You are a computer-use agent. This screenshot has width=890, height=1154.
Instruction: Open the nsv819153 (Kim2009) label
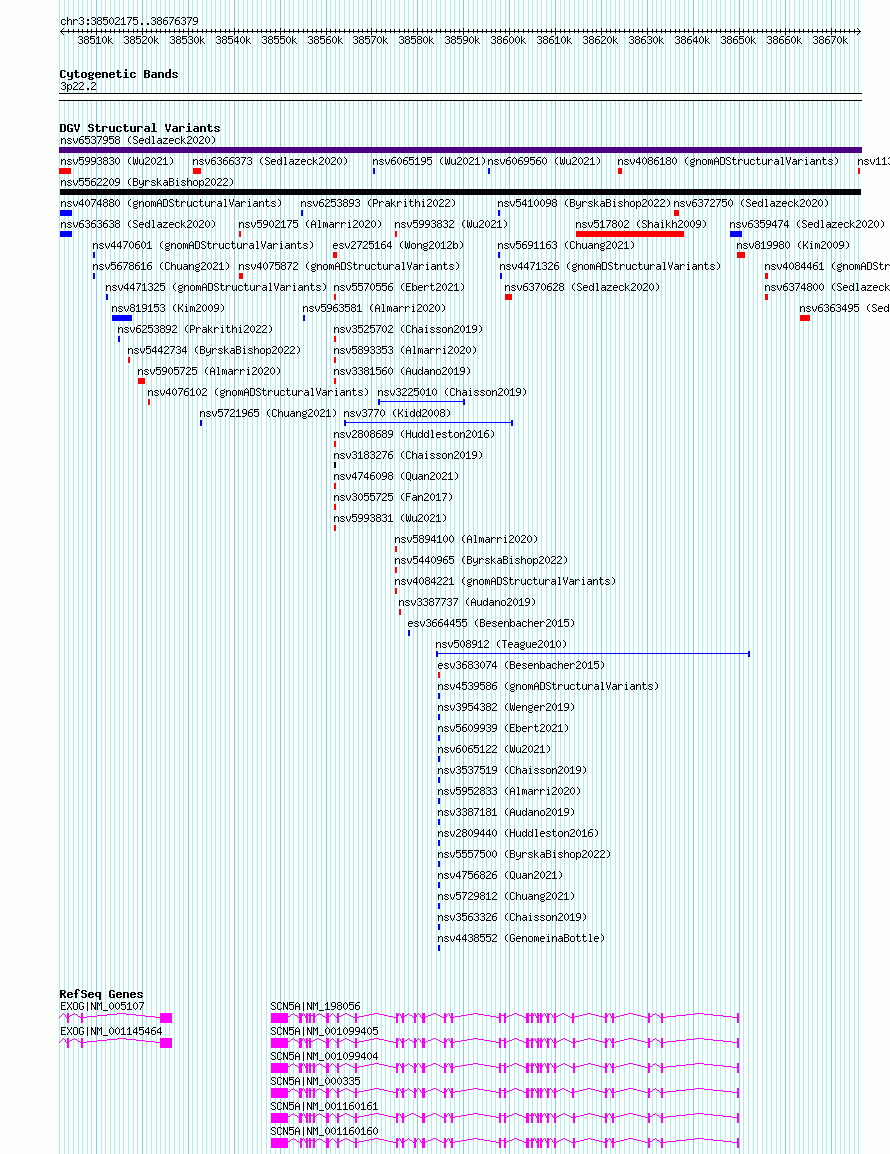(168, 308)
